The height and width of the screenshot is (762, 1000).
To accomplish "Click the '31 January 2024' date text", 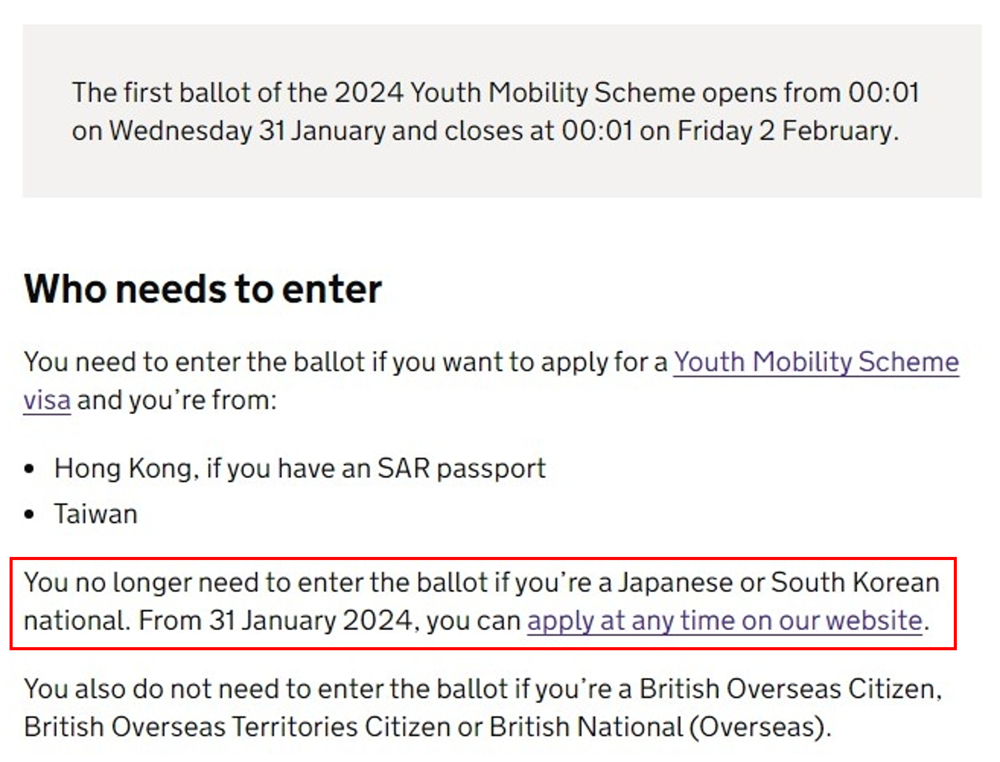I will click(312, 621).
